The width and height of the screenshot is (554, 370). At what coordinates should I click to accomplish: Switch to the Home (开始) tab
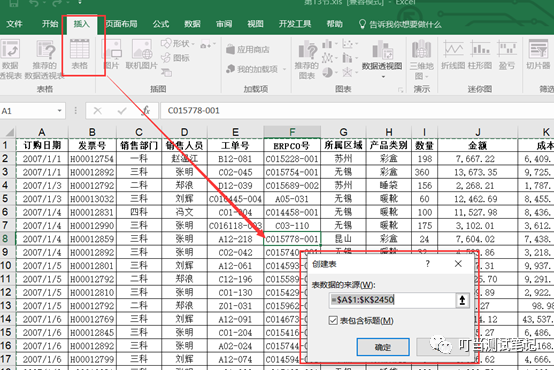[50, 24]
